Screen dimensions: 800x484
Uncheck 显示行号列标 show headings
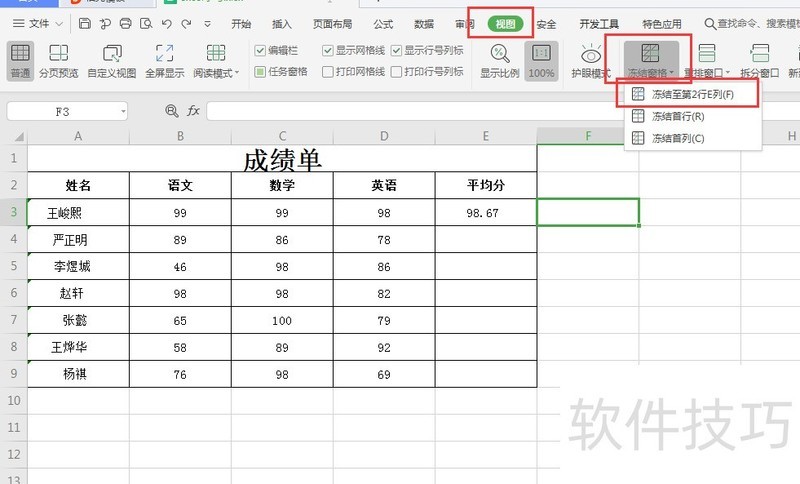point(396,50)
